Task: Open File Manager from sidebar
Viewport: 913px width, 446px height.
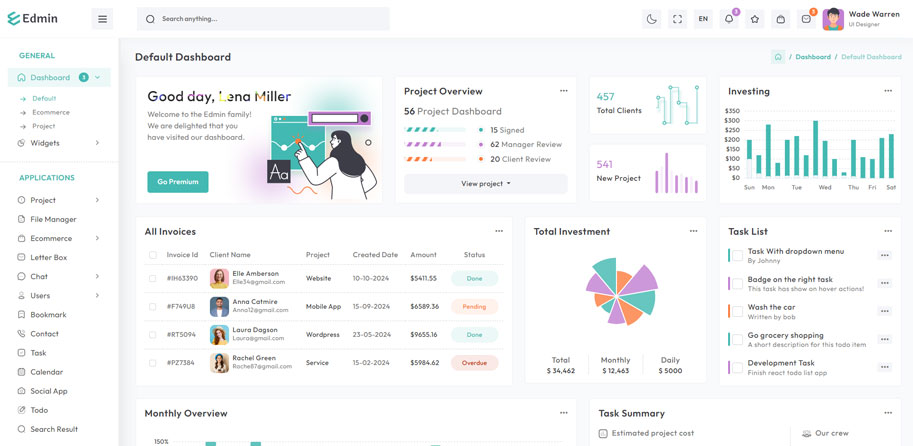Action: point(53,219)
